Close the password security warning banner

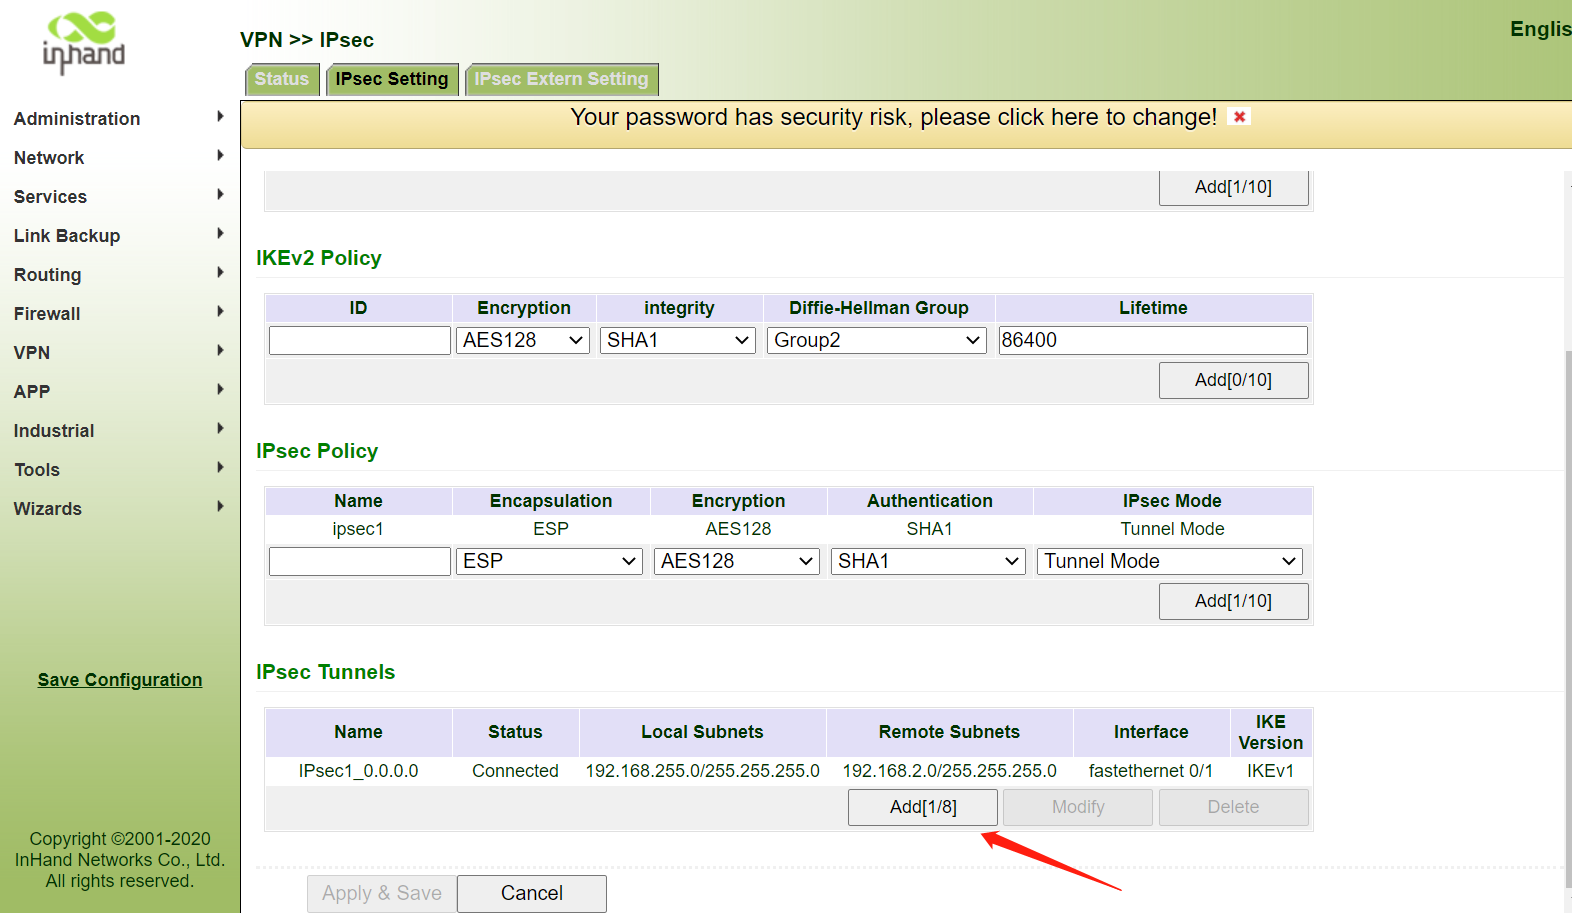[1240, 117]
